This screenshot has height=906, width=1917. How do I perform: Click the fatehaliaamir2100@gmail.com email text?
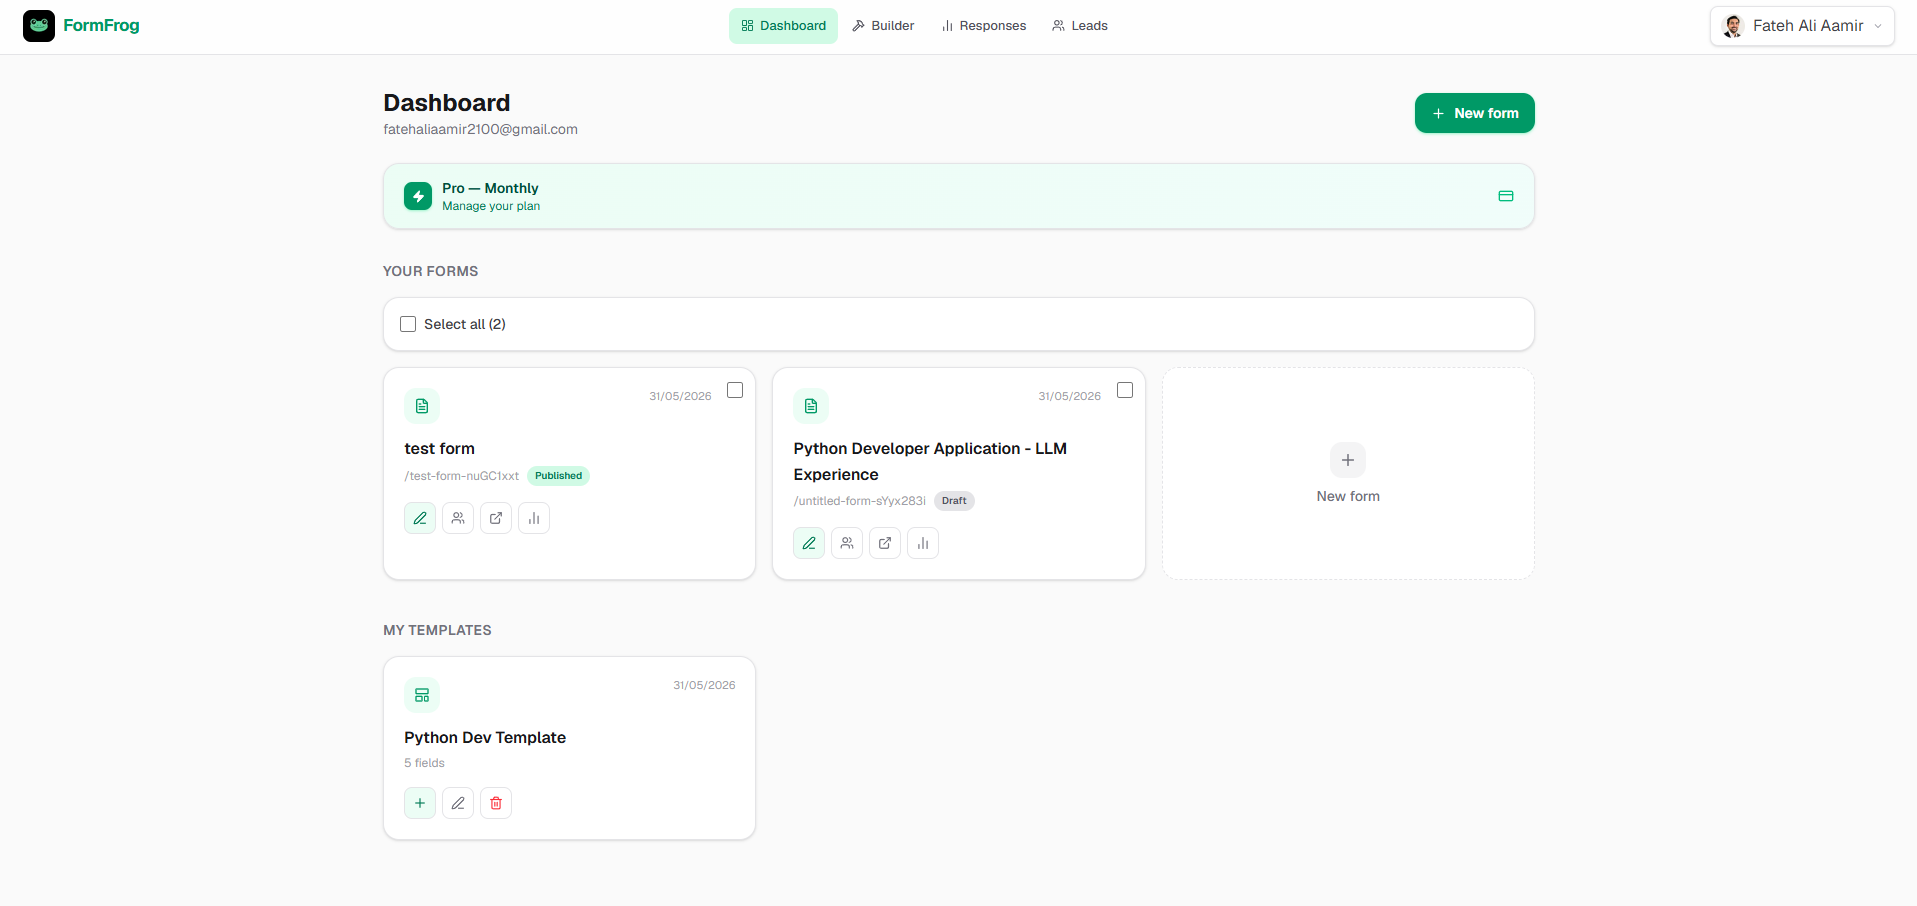(x=480, y=129)
